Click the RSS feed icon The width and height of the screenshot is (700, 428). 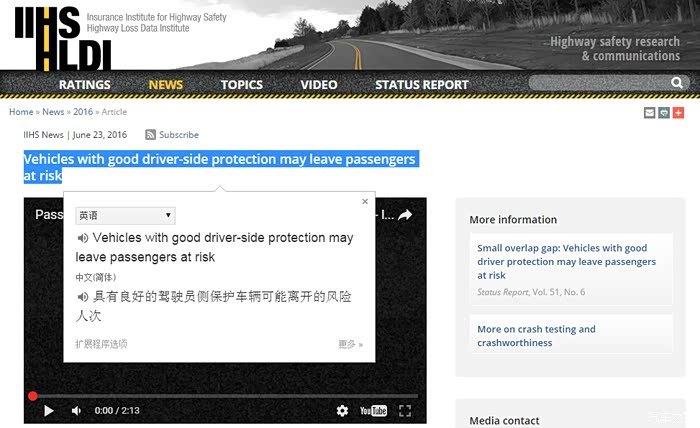point(150,135)
